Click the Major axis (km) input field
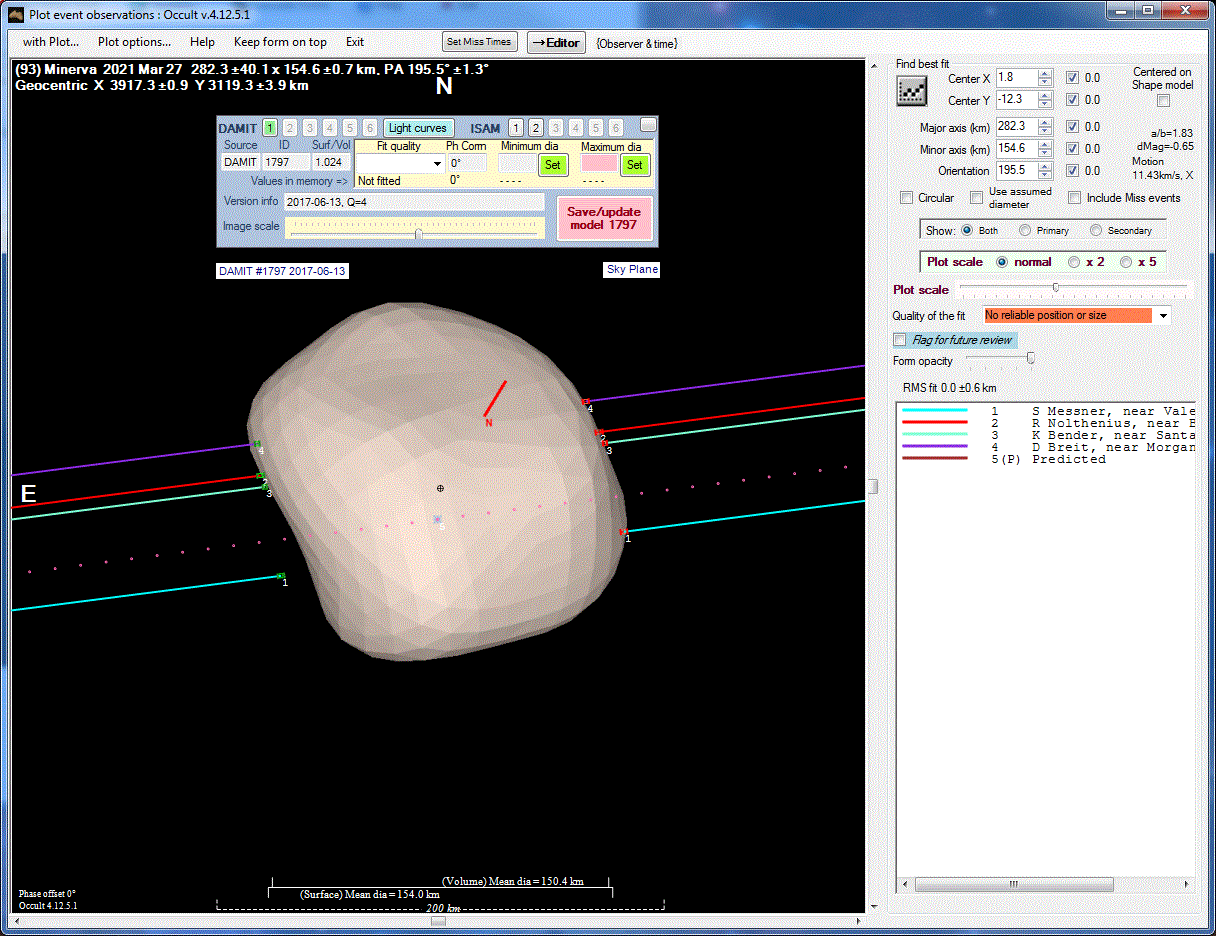 pyautogui.click(x=1015, y=127)
